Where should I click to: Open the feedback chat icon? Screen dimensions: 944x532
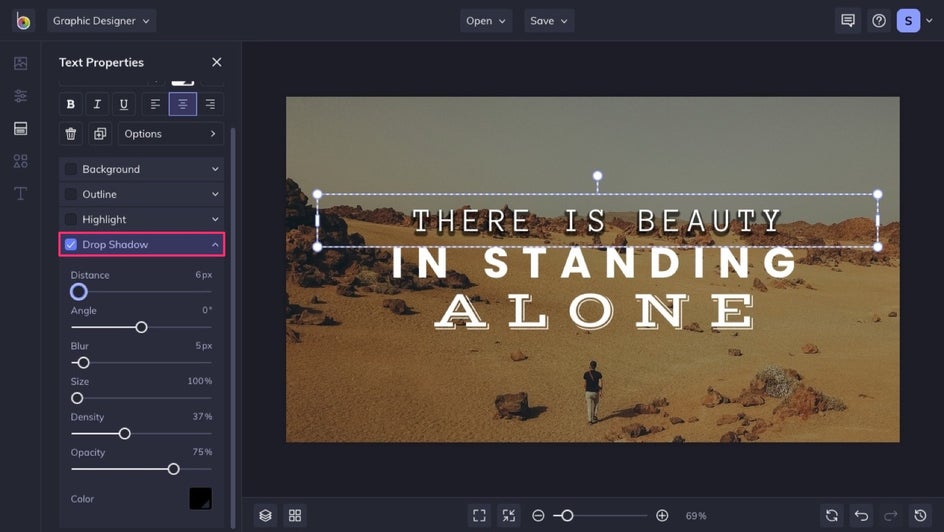coord(848,21)
